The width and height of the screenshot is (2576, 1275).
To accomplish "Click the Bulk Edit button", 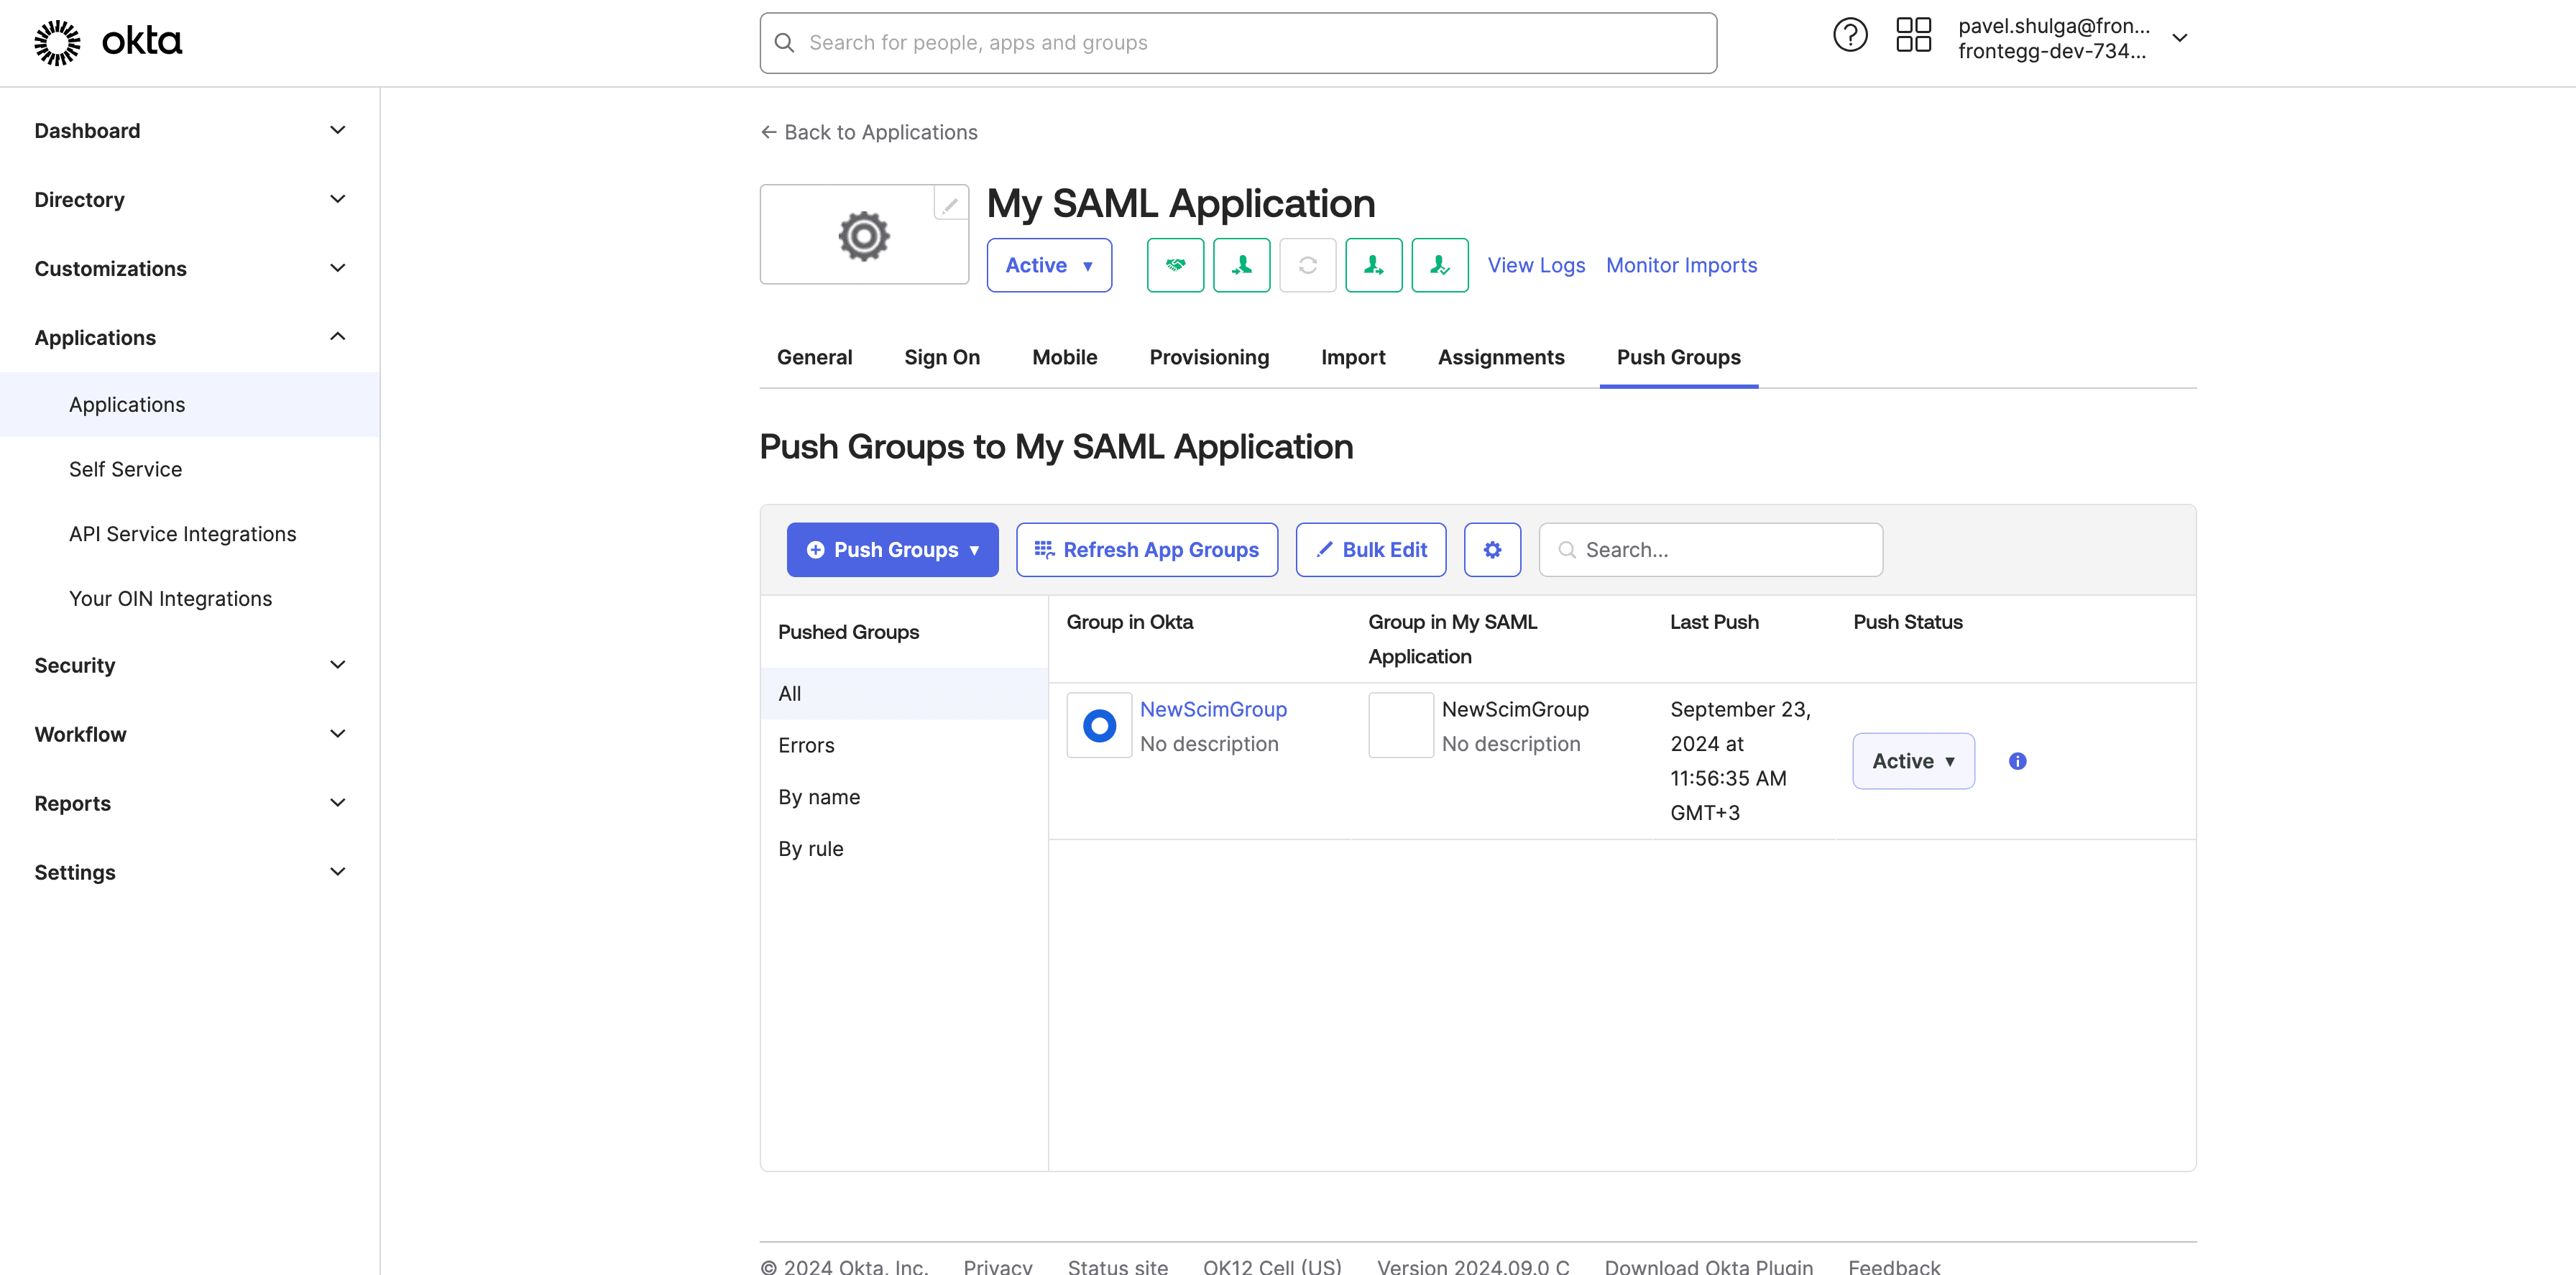I will point(1370,550).
